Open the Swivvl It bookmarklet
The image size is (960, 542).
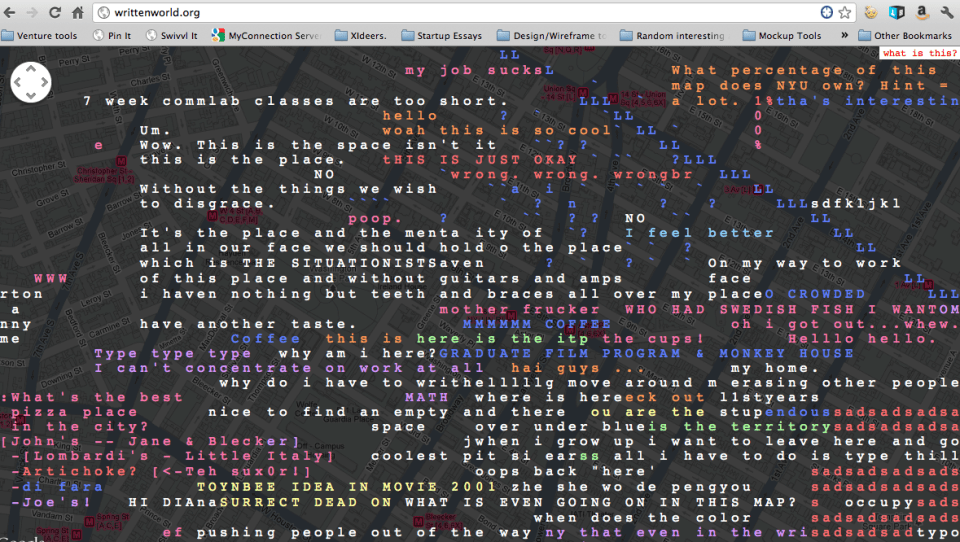pyautogui.click(x=171, y=36)
